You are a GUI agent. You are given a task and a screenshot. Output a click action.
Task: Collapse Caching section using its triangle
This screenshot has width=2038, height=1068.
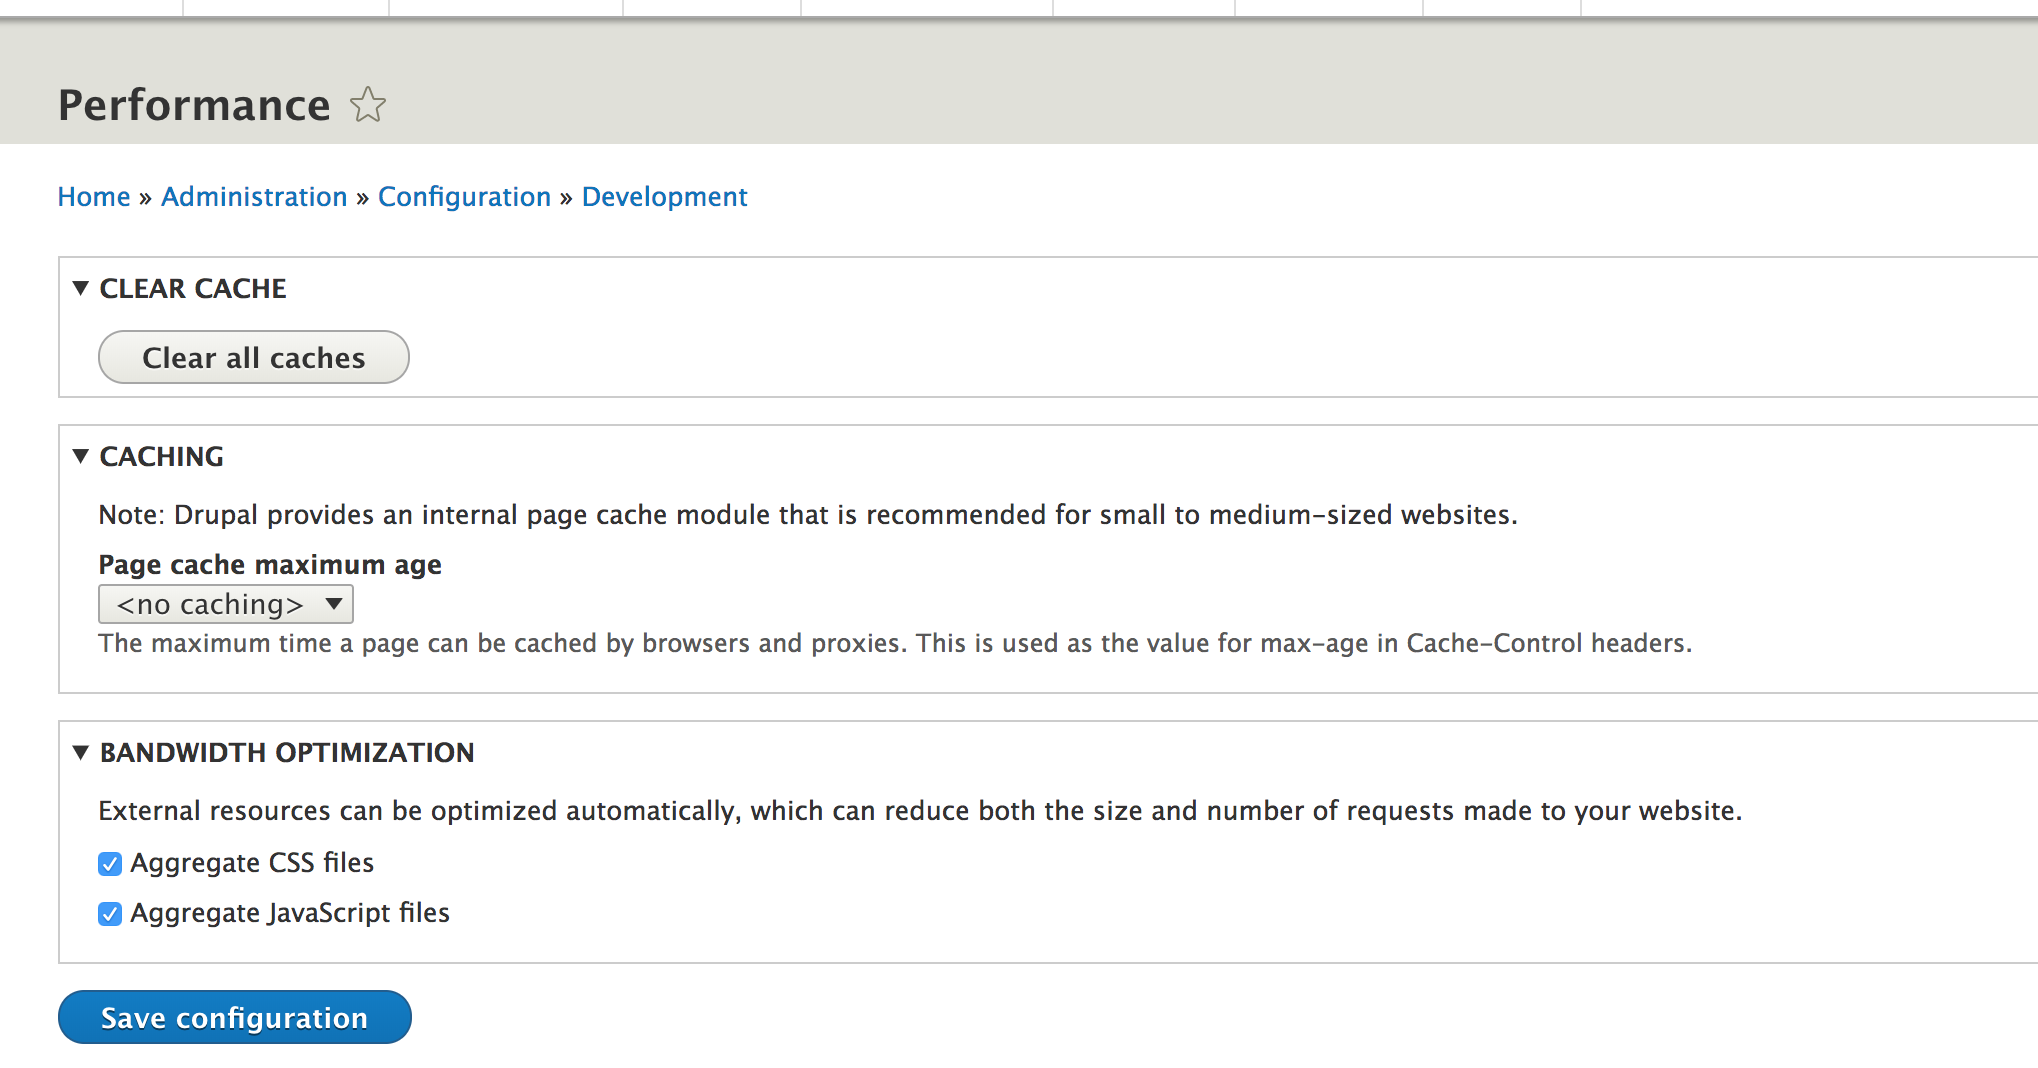click(x=81, y=456)
